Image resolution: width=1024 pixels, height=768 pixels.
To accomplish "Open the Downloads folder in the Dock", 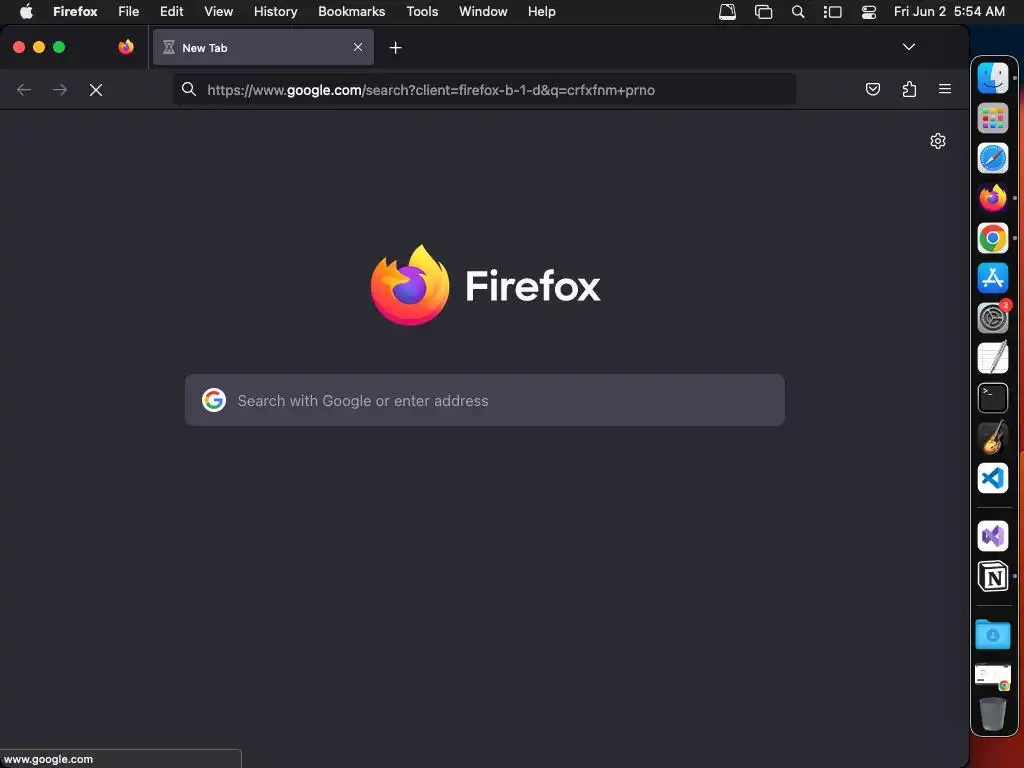I will coord(993,634).
